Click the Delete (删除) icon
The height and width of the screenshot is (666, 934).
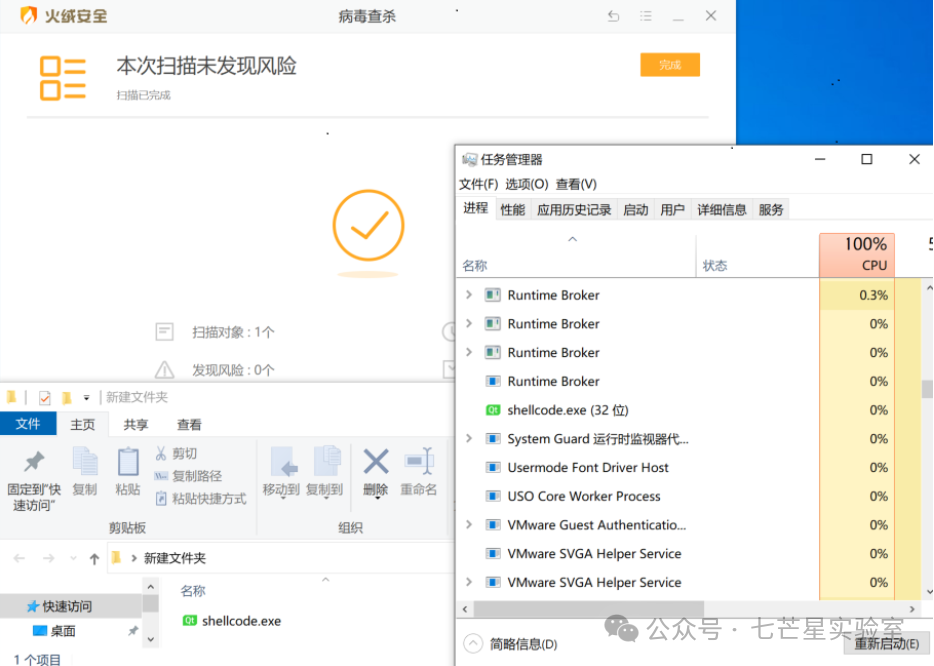374,460
